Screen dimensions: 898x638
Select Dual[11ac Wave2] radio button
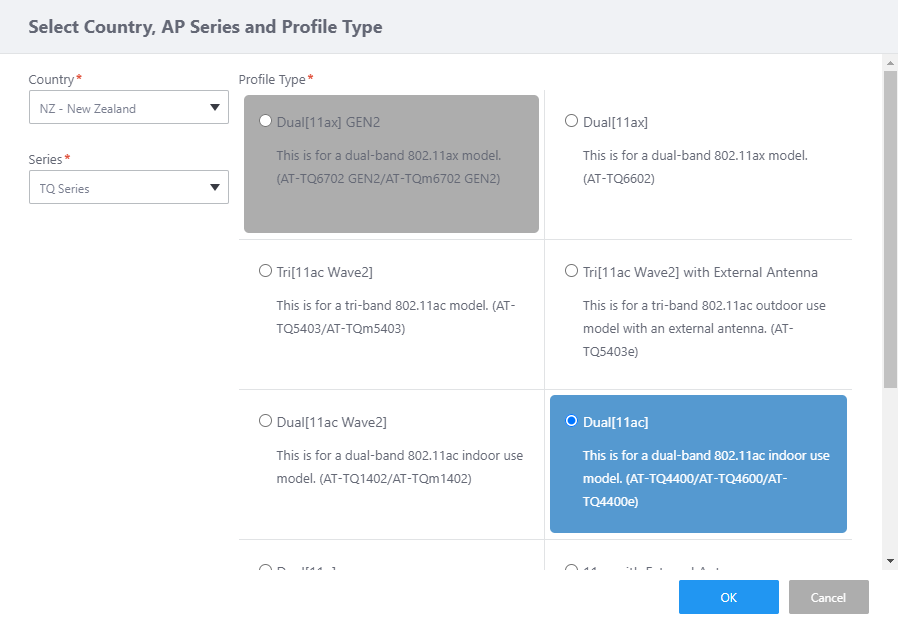click(x=265, y=421)
